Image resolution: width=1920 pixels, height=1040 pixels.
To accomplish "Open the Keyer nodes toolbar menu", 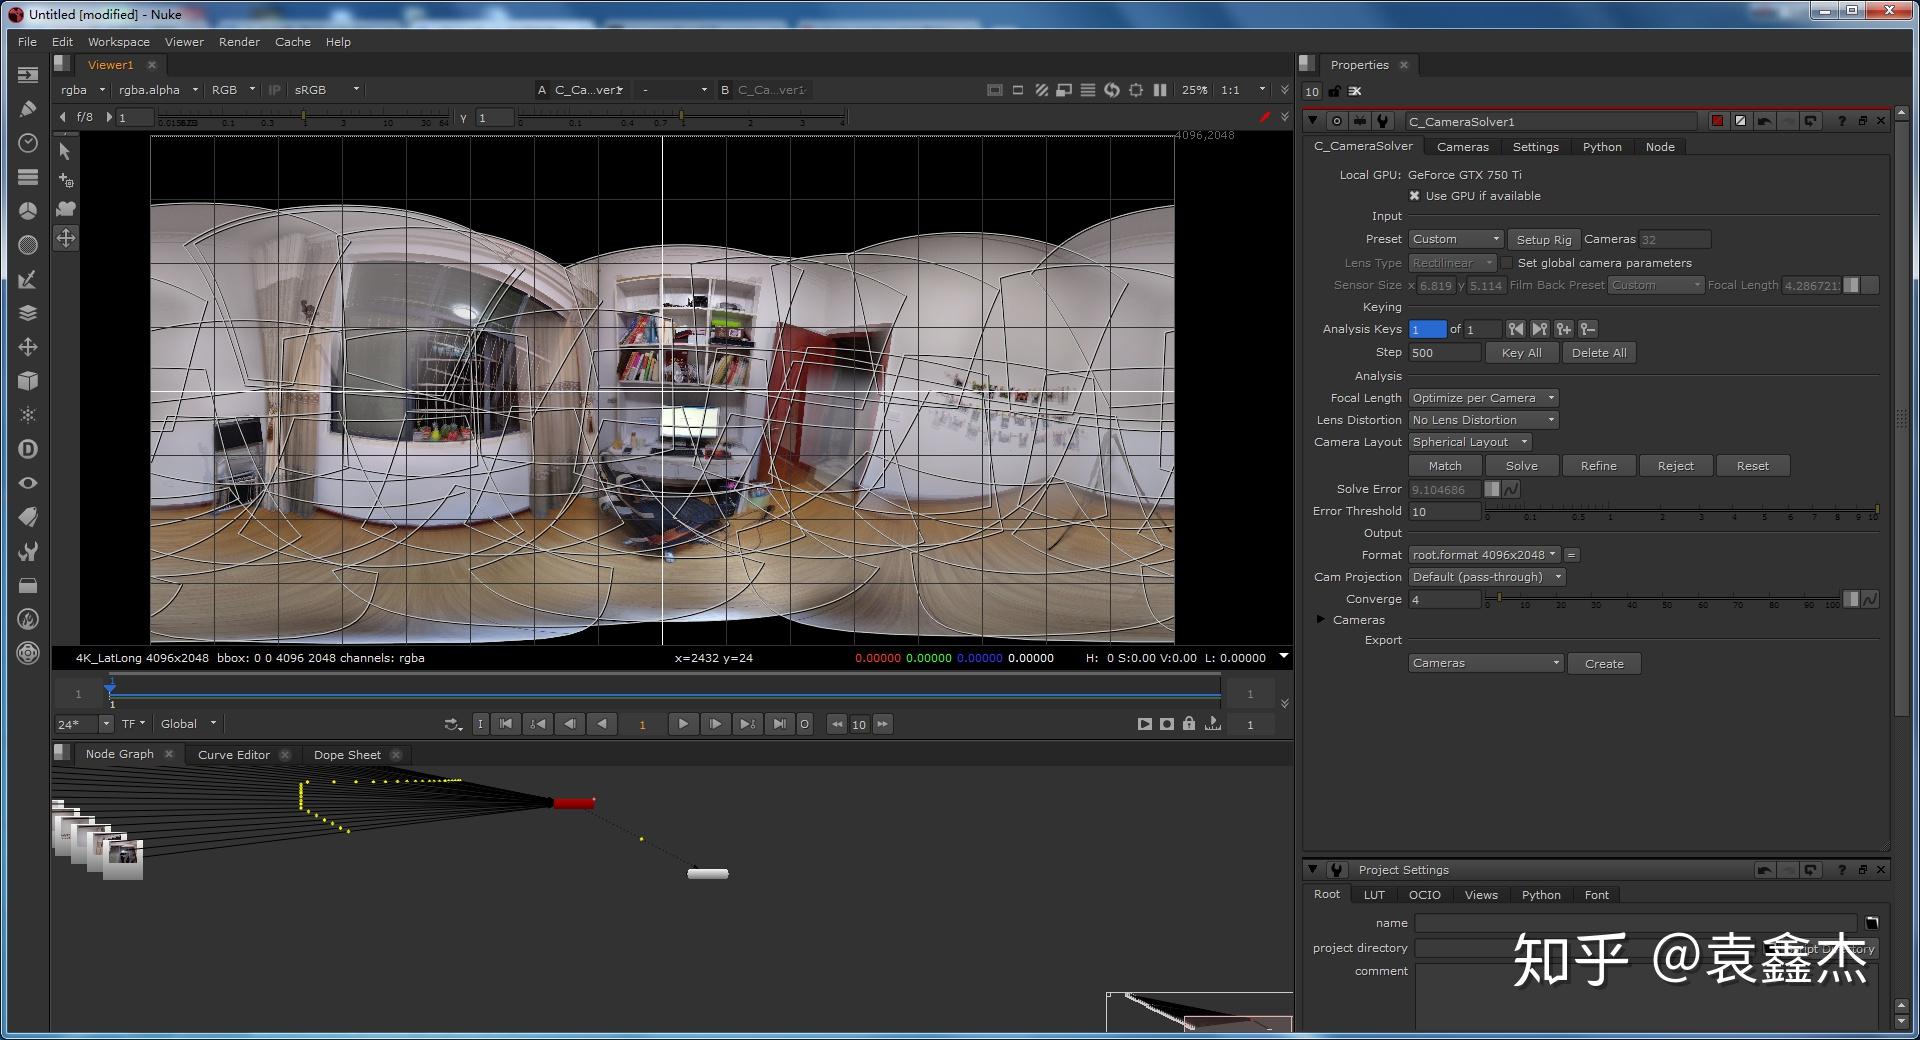I will click(x=28, y=279).
